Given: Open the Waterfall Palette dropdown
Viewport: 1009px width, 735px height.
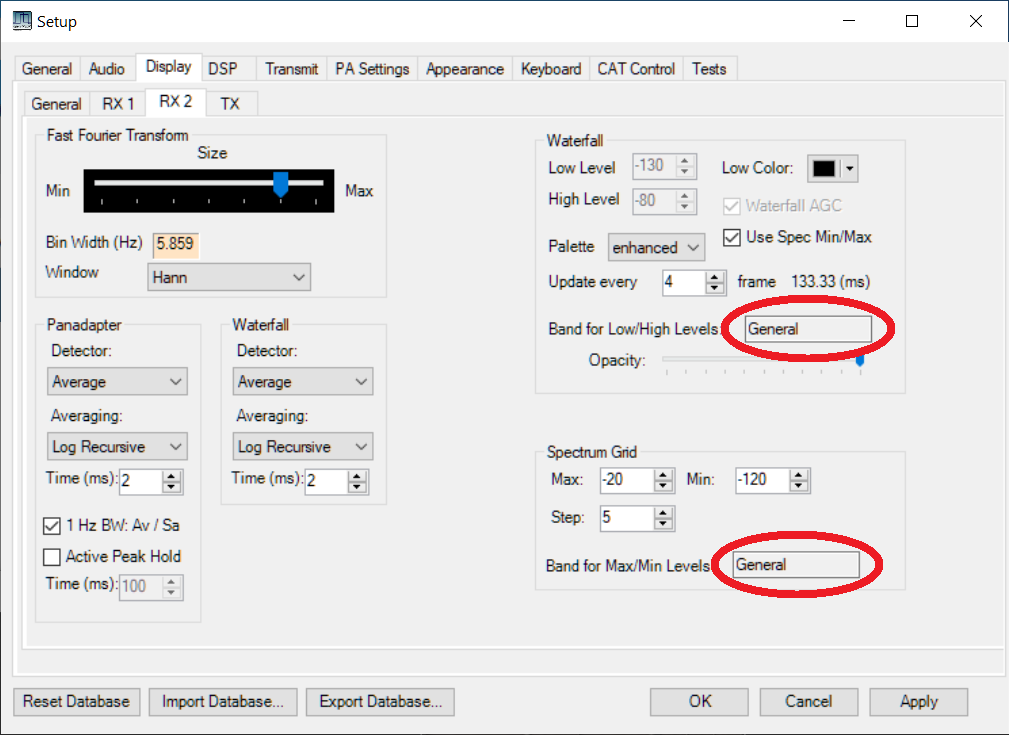Looking at the screenshot, I should [x=657, y=247].
